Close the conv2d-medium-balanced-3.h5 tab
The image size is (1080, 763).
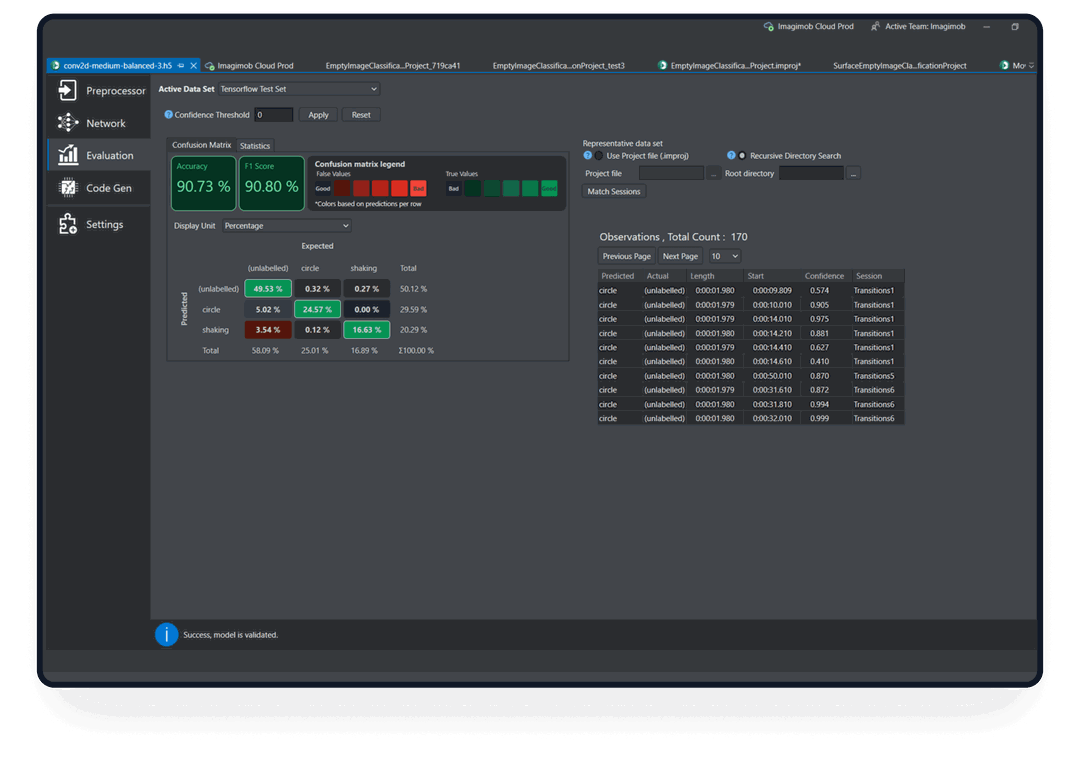click(x=194, y=66)
